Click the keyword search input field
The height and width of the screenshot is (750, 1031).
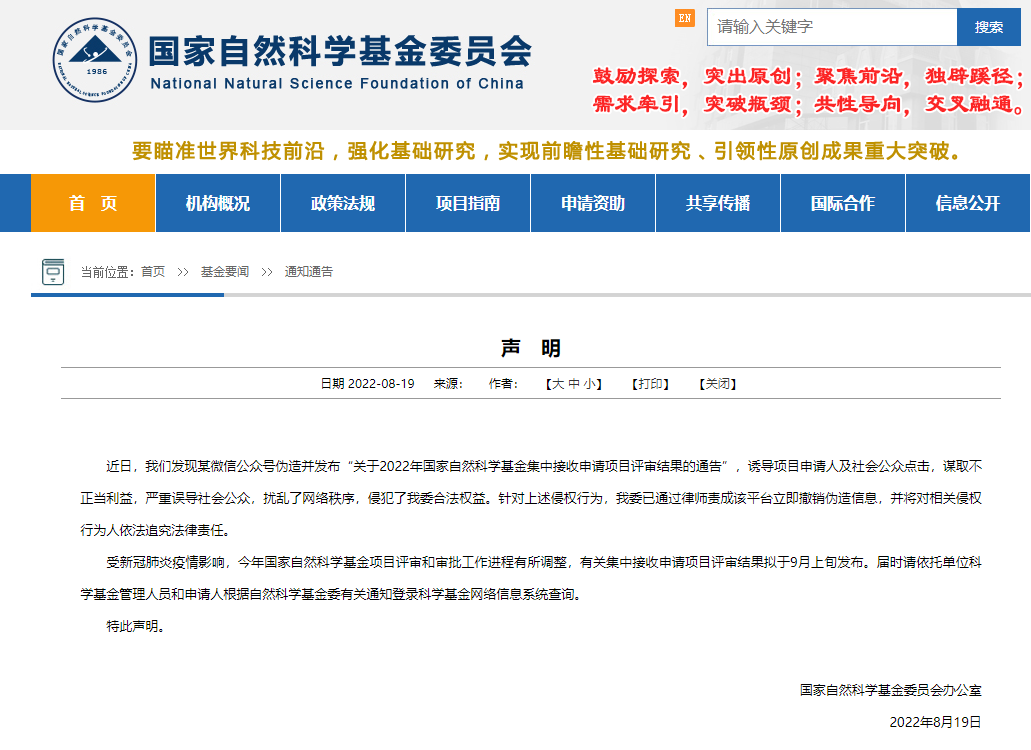831,27
